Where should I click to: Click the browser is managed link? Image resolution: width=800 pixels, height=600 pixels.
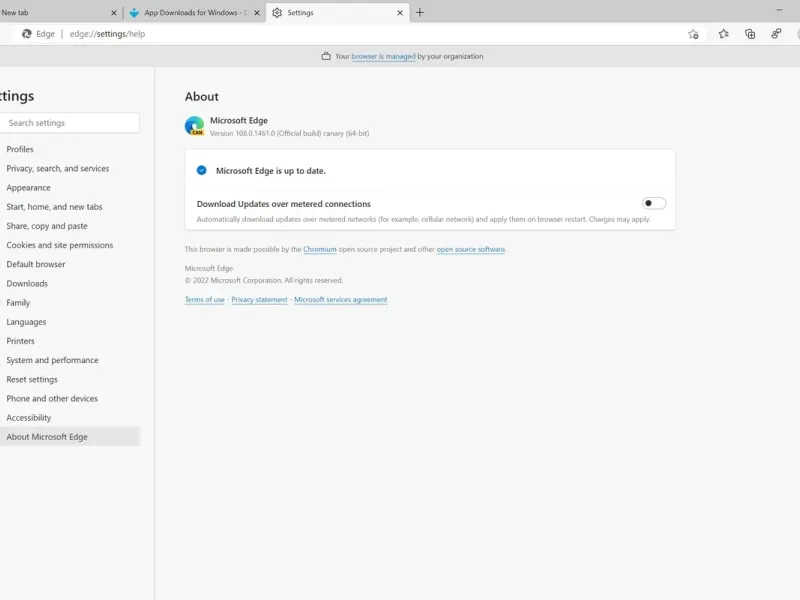(x=383, y=56)
